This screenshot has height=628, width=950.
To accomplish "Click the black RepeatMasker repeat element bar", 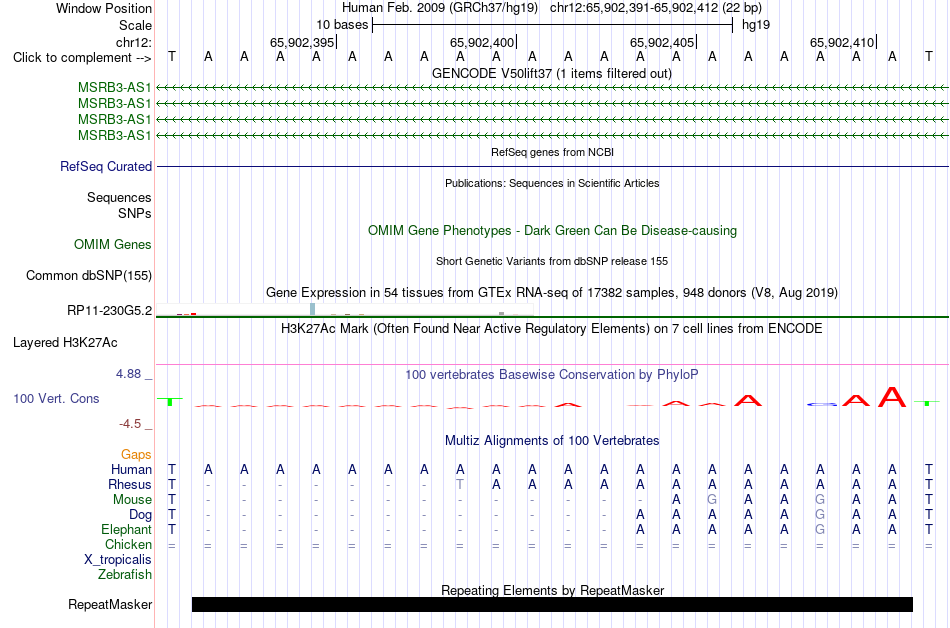I will (552, 604).
